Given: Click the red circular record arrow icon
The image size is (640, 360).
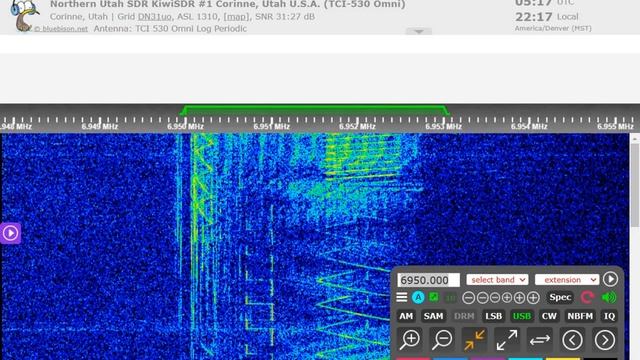Looking at the screenshot, I should 587,297.
